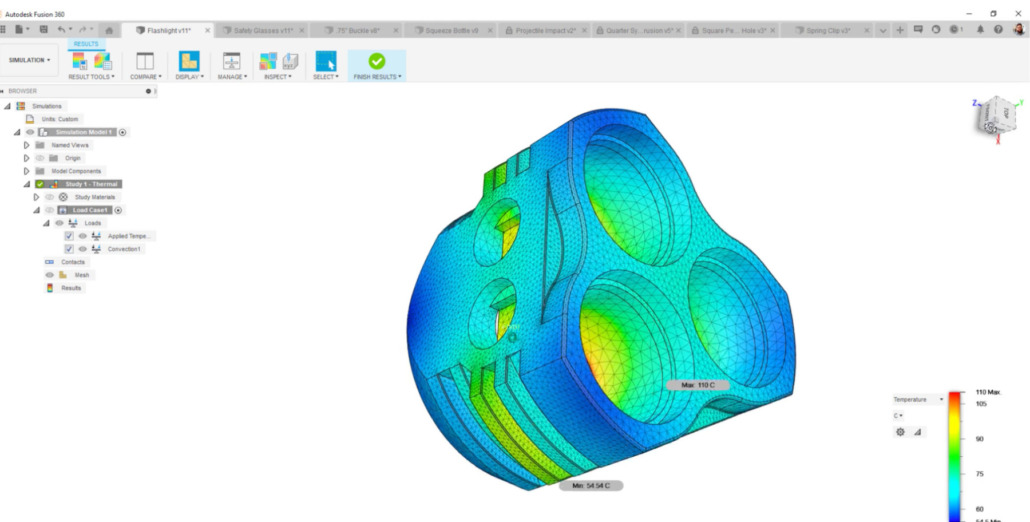
Task: Open the INSPECT menu label
Action: tap(279, 77)
